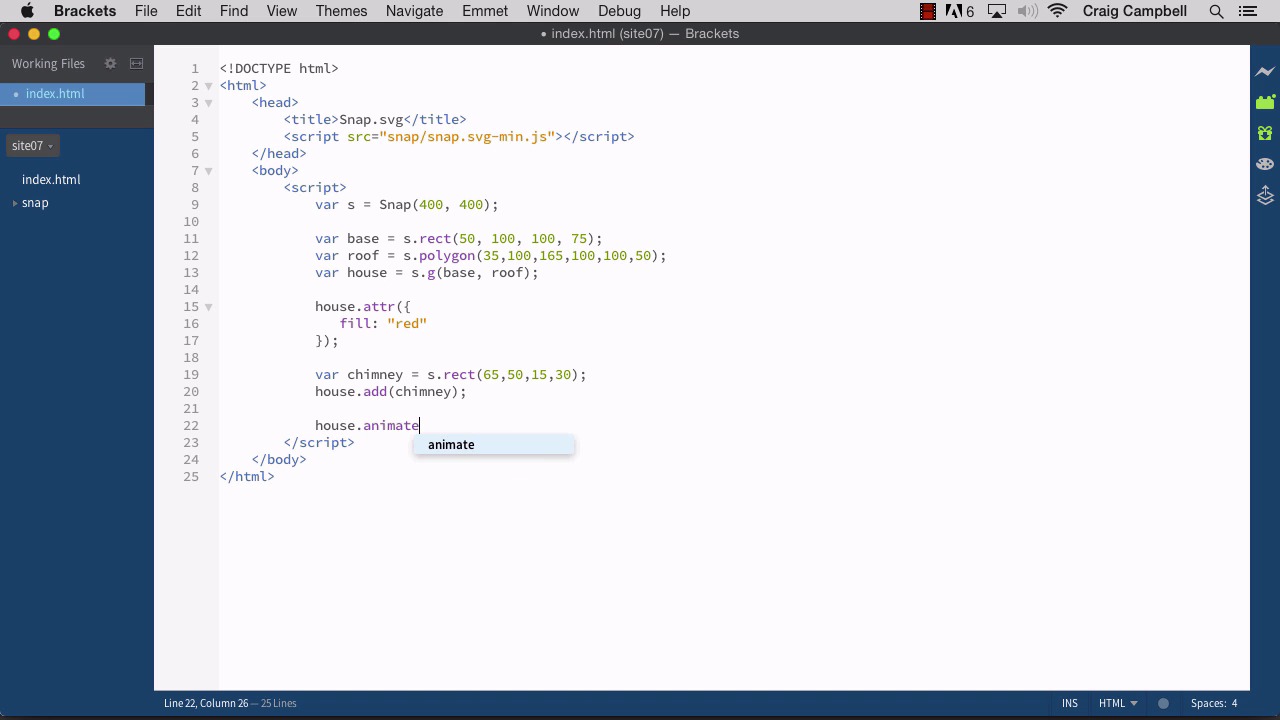Click the linting status circle indicator
Image resolution: width=1280 pixels, height=720 pixels.
click(x=1163, y=703)
